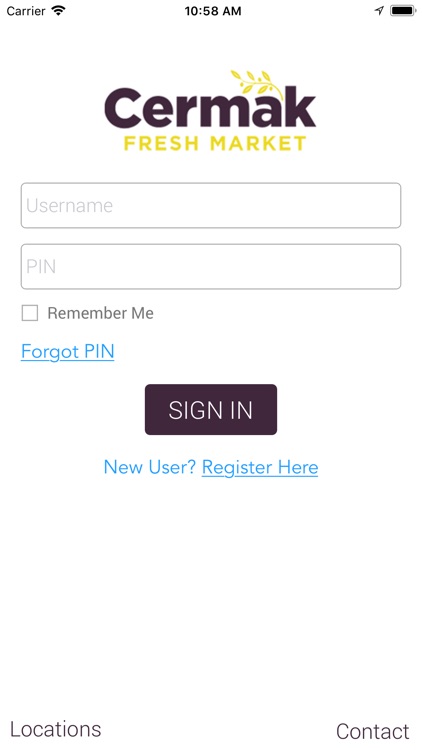Click the yellow FRESH MARKET tagline

215,143
